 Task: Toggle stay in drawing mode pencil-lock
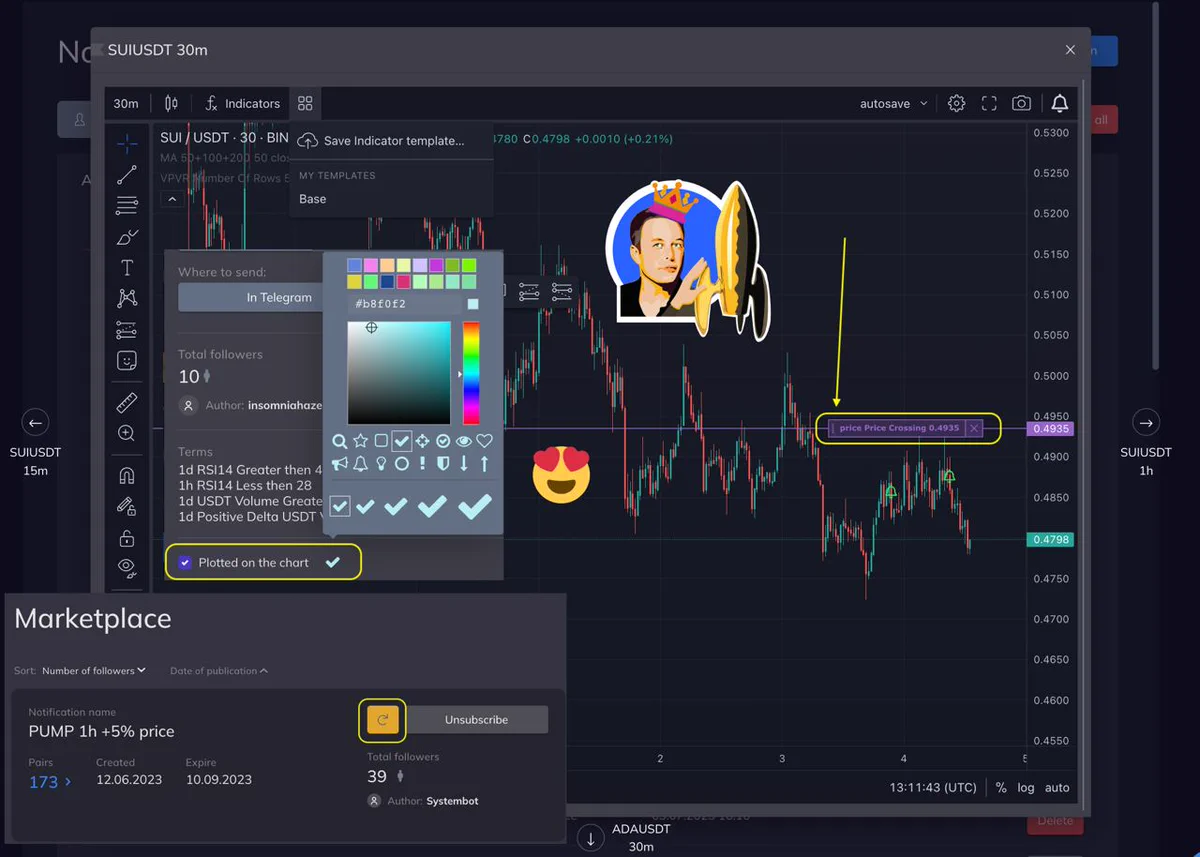[x=127, y=506]
